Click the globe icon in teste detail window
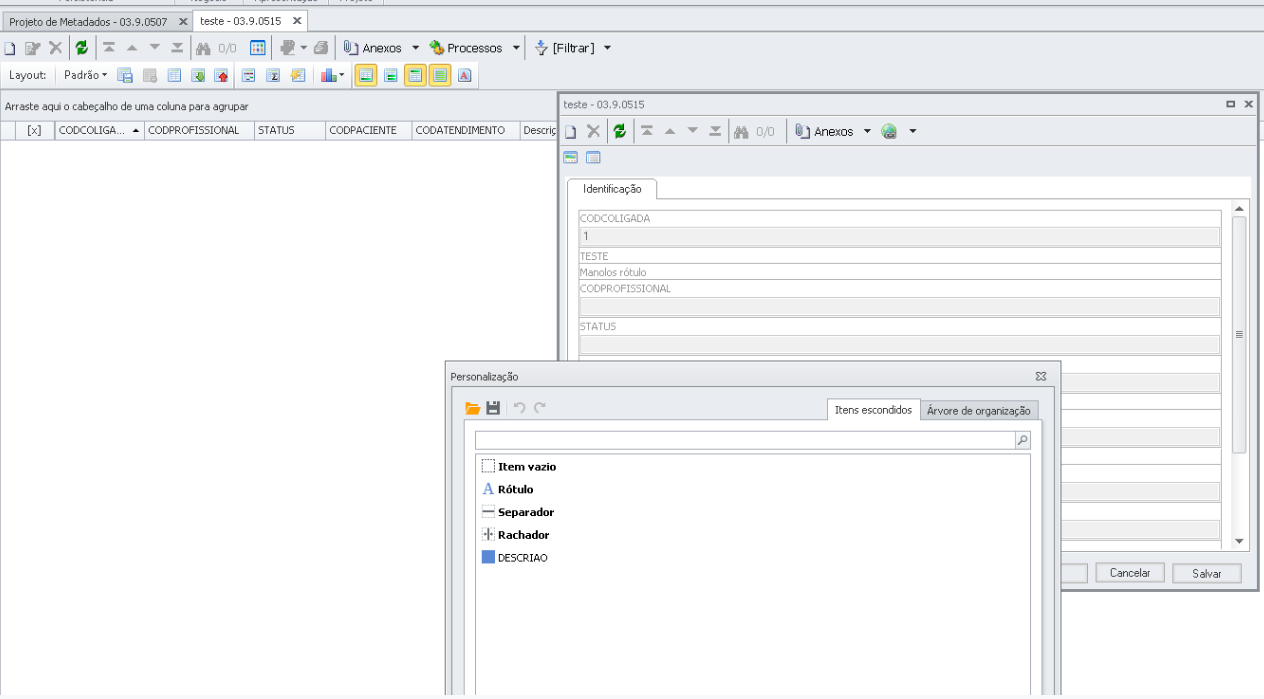 pos(888,131)
